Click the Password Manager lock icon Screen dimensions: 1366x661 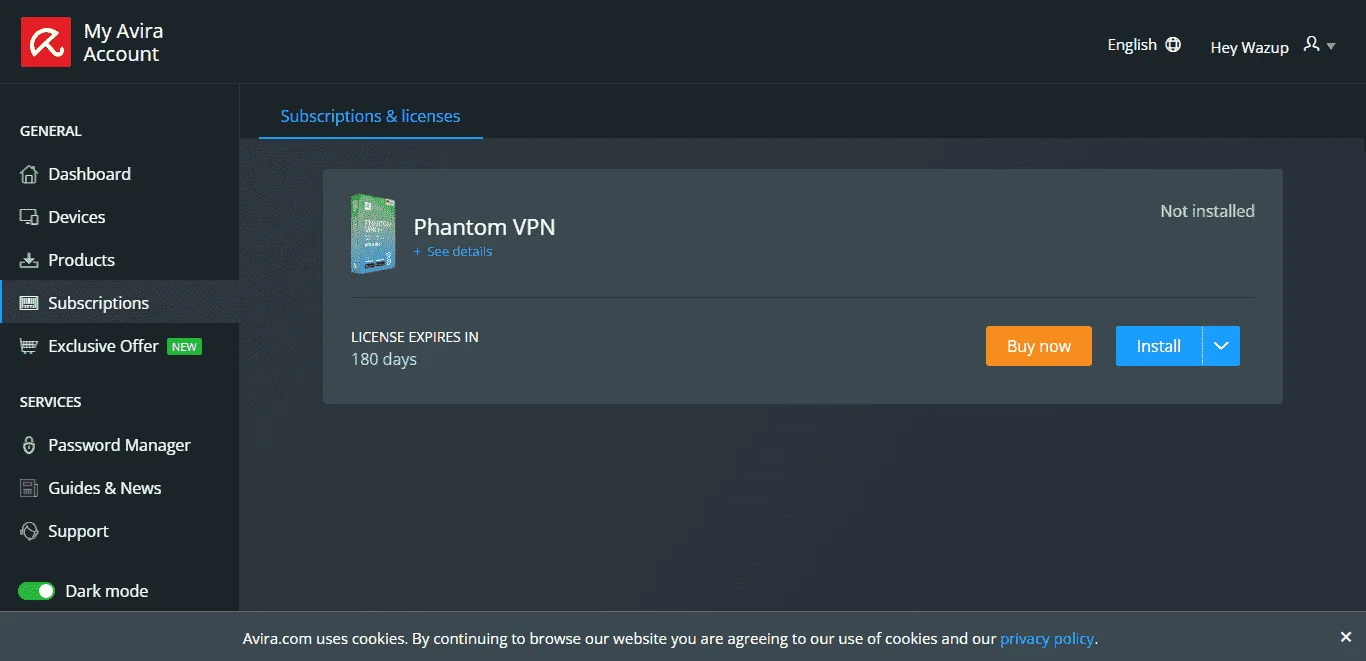[29, 445]
